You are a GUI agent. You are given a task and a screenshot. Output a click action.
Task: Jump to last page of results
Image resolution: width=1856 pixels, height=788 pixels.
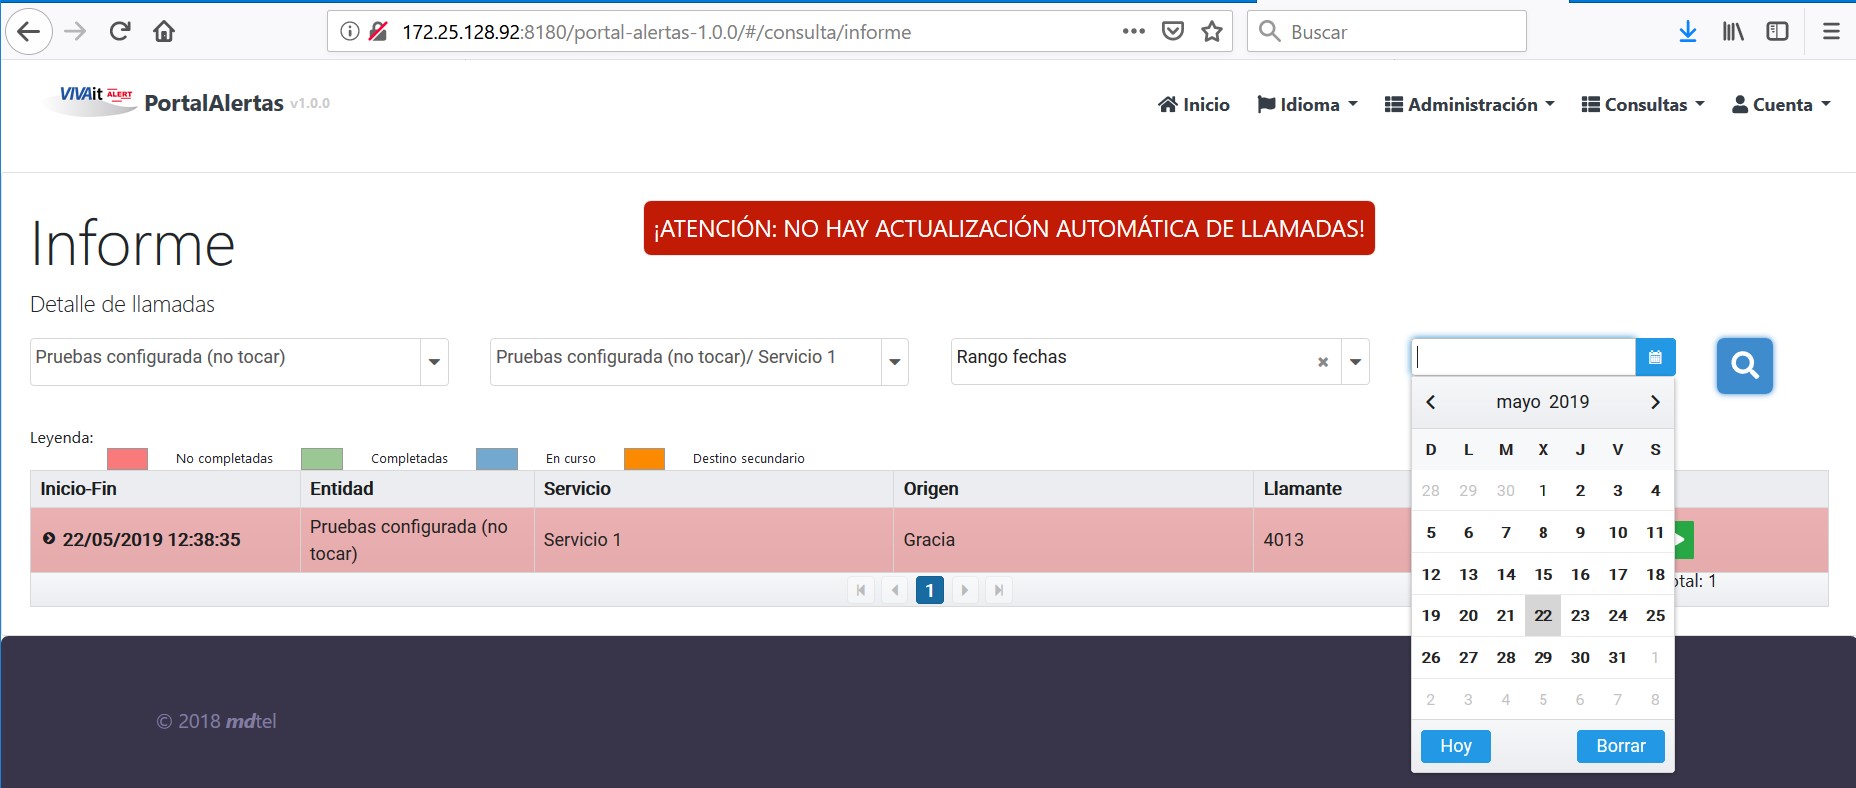click(999, 590)
